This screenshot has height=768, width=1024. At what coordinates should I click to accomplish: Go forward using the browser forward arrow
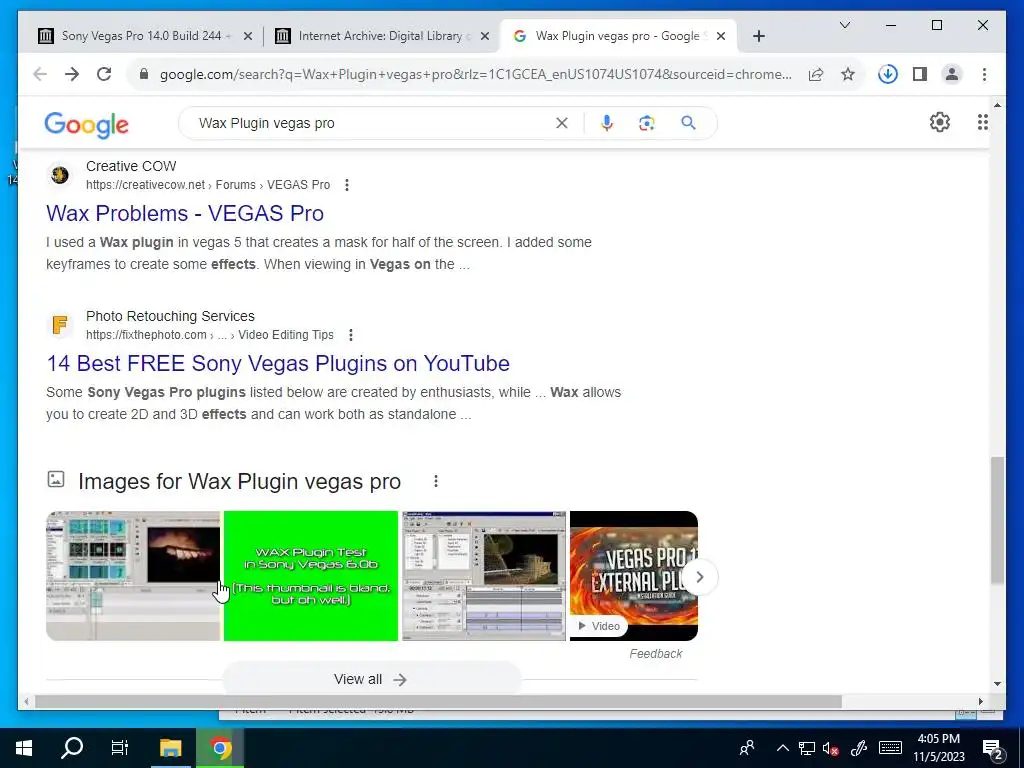pyautogui.click(x=72, y=74)
